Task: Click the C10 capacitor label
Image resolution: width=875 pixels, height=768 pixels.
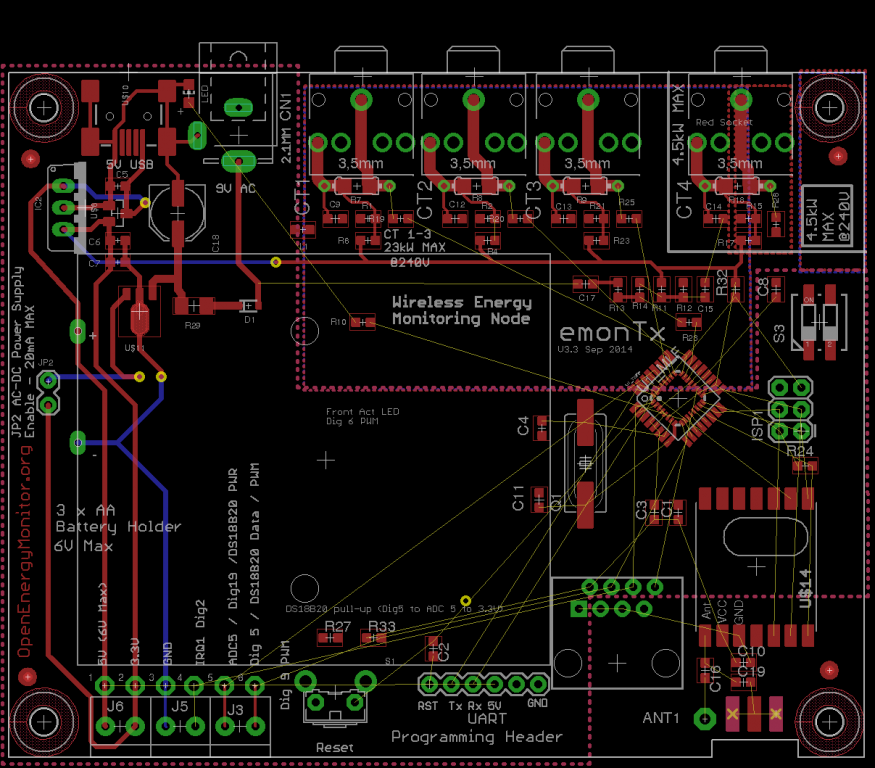Action: [x=751, y=651]
